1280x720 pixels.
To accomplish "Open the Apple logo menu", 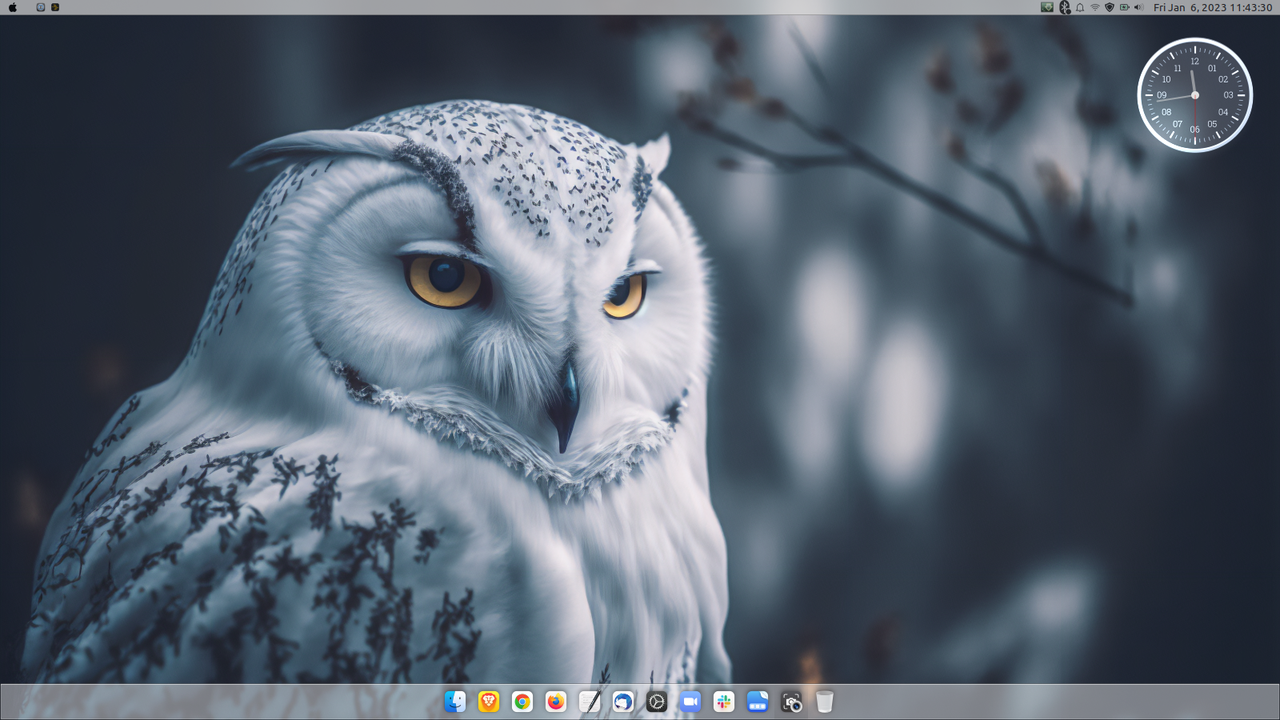I will click(x=13, y=7).
